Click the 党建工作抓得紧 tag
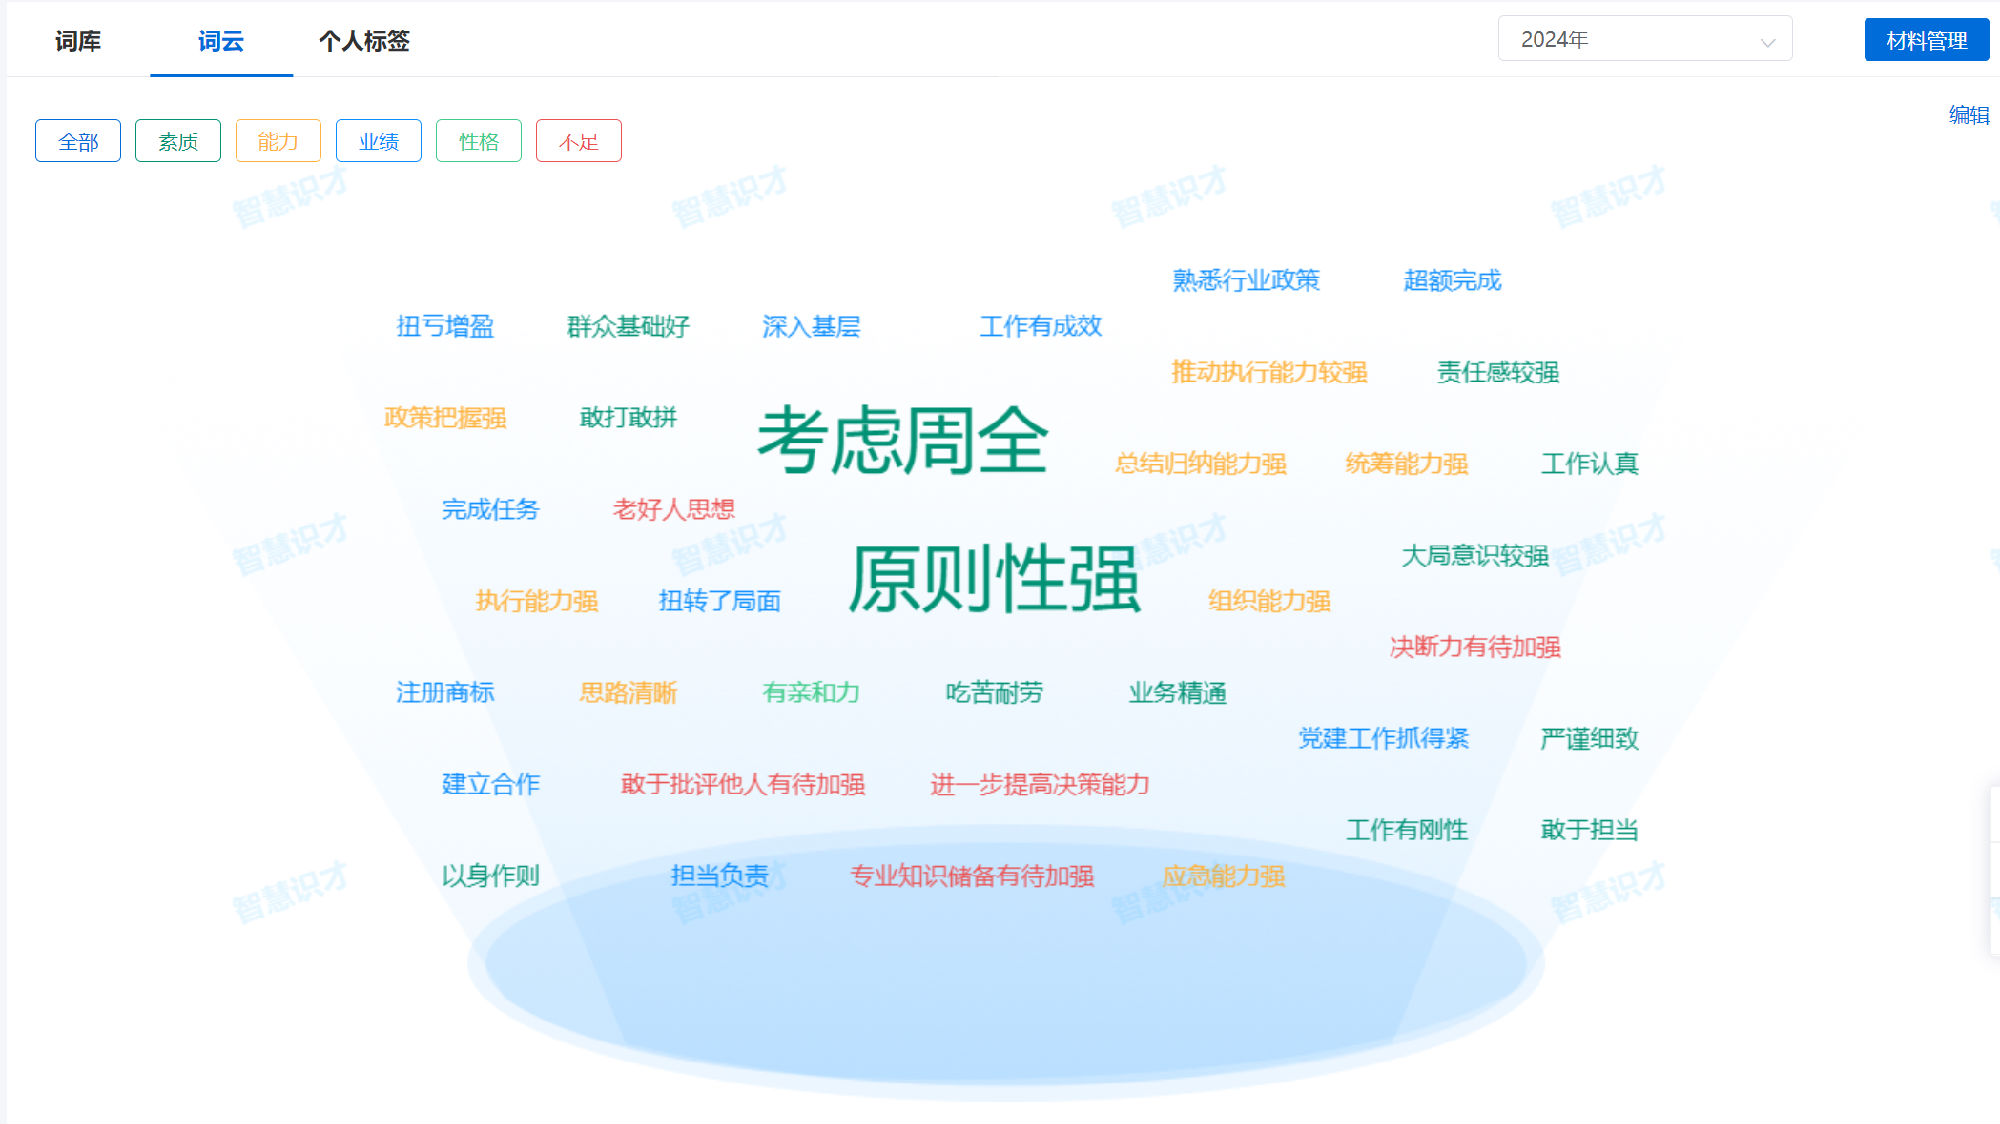The width and height of the screenshot is (2000, 1124). pyautogui.click(x=1384, y=740)
